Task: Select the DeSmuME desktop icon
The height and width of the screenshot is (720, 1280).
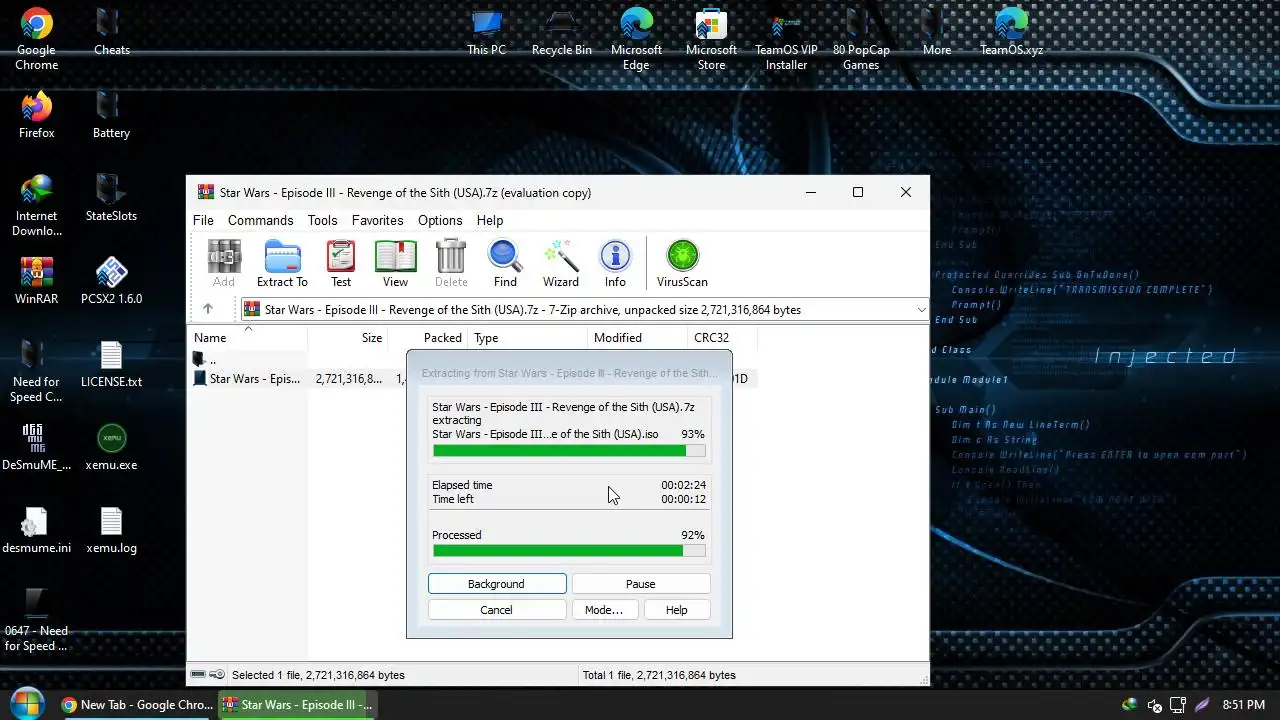Action: (x=36, y=447)
